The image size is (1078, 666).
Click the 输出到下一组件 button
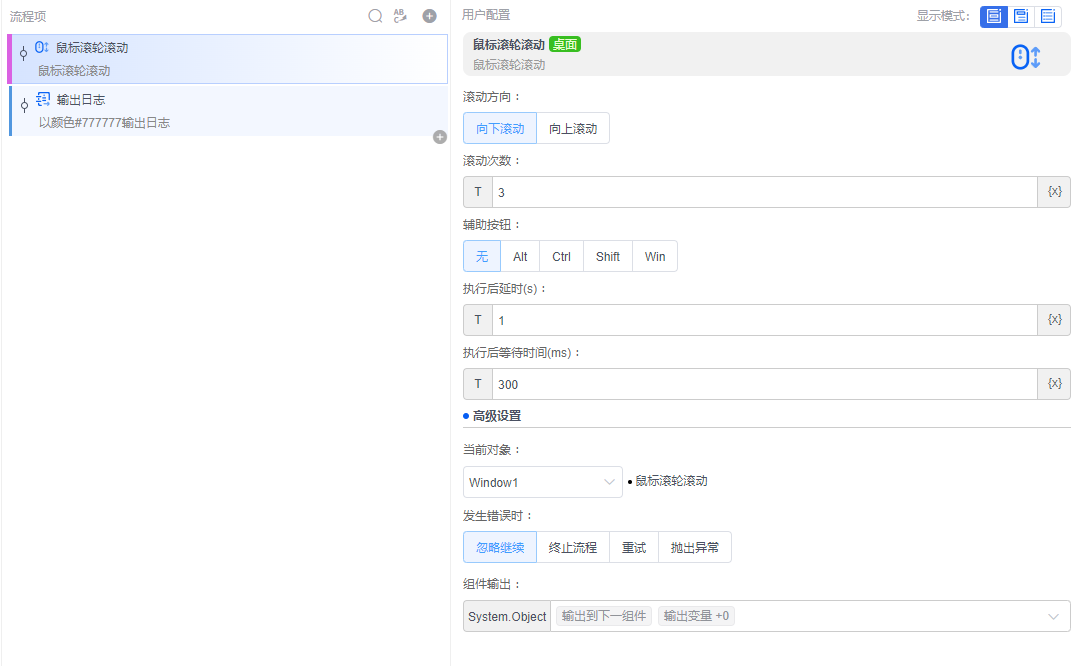tap(603, 616)
